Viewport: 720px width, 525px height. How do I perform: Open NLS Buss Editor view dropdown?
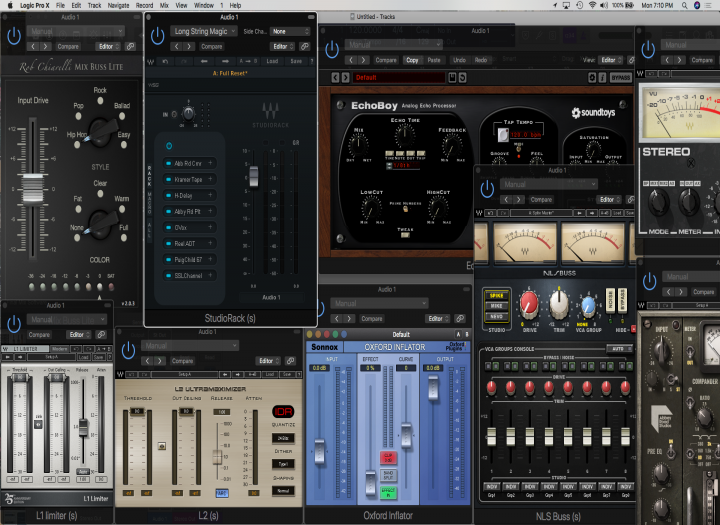coord(609,199)
